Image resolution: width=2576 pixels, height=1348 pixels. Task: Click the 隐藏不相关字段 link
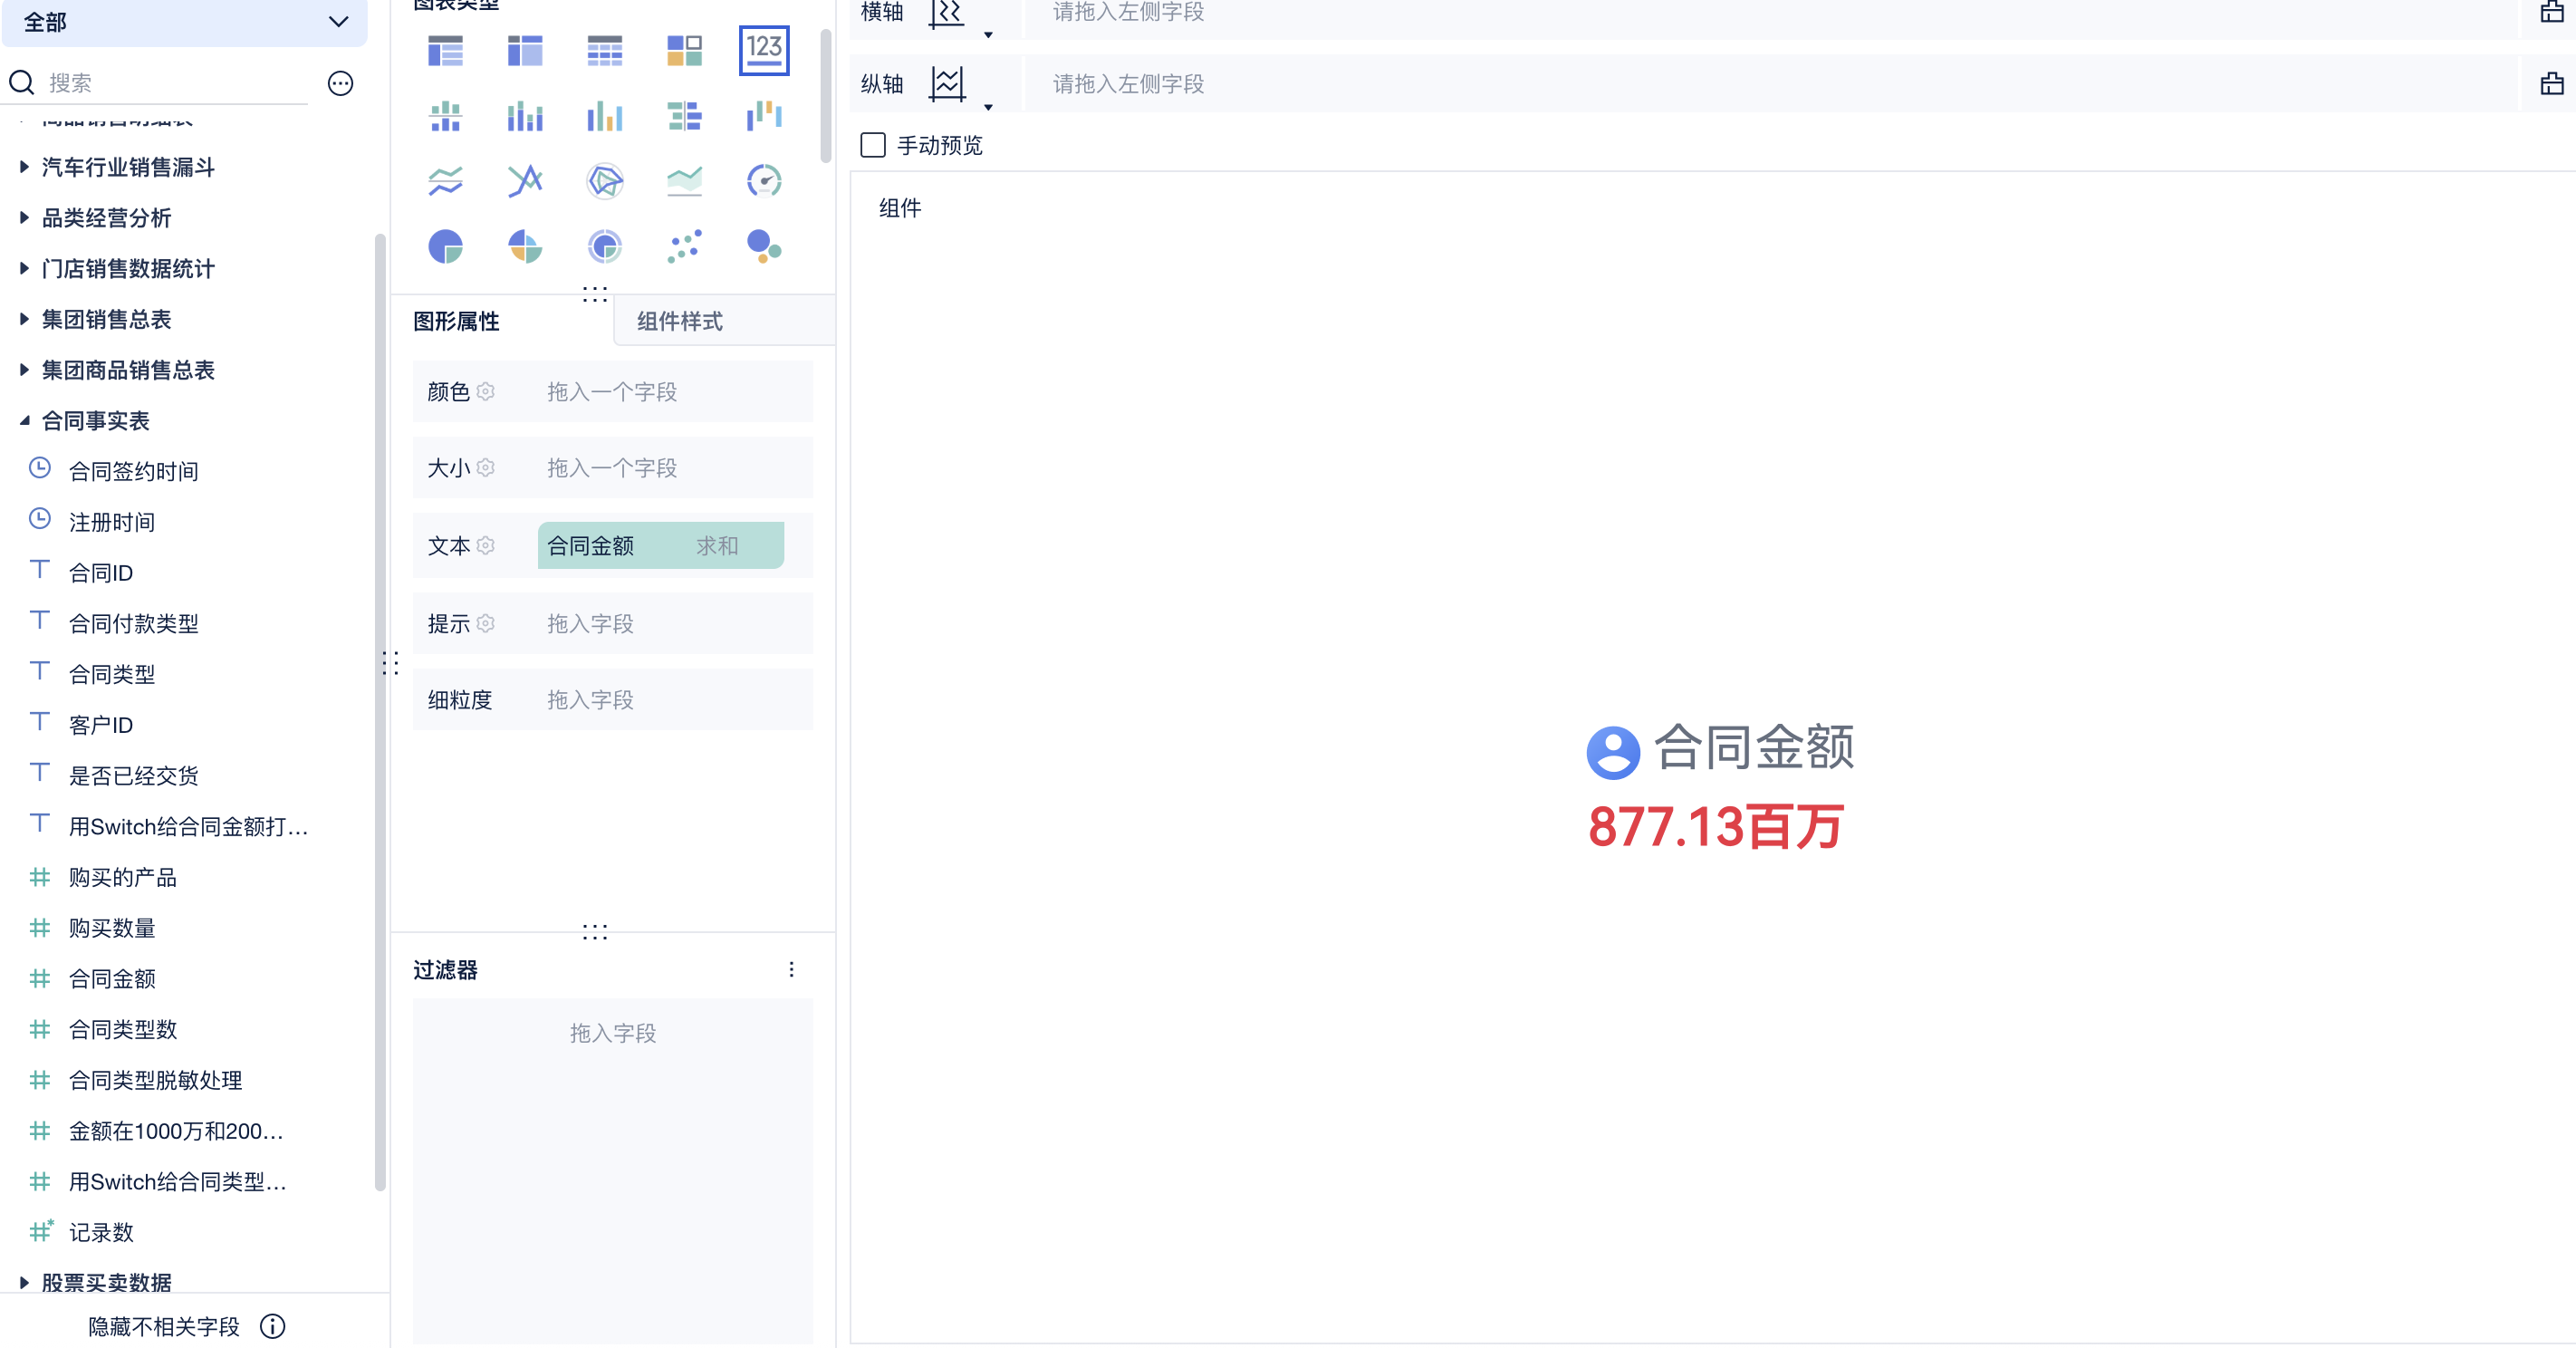click(164, 1326)
